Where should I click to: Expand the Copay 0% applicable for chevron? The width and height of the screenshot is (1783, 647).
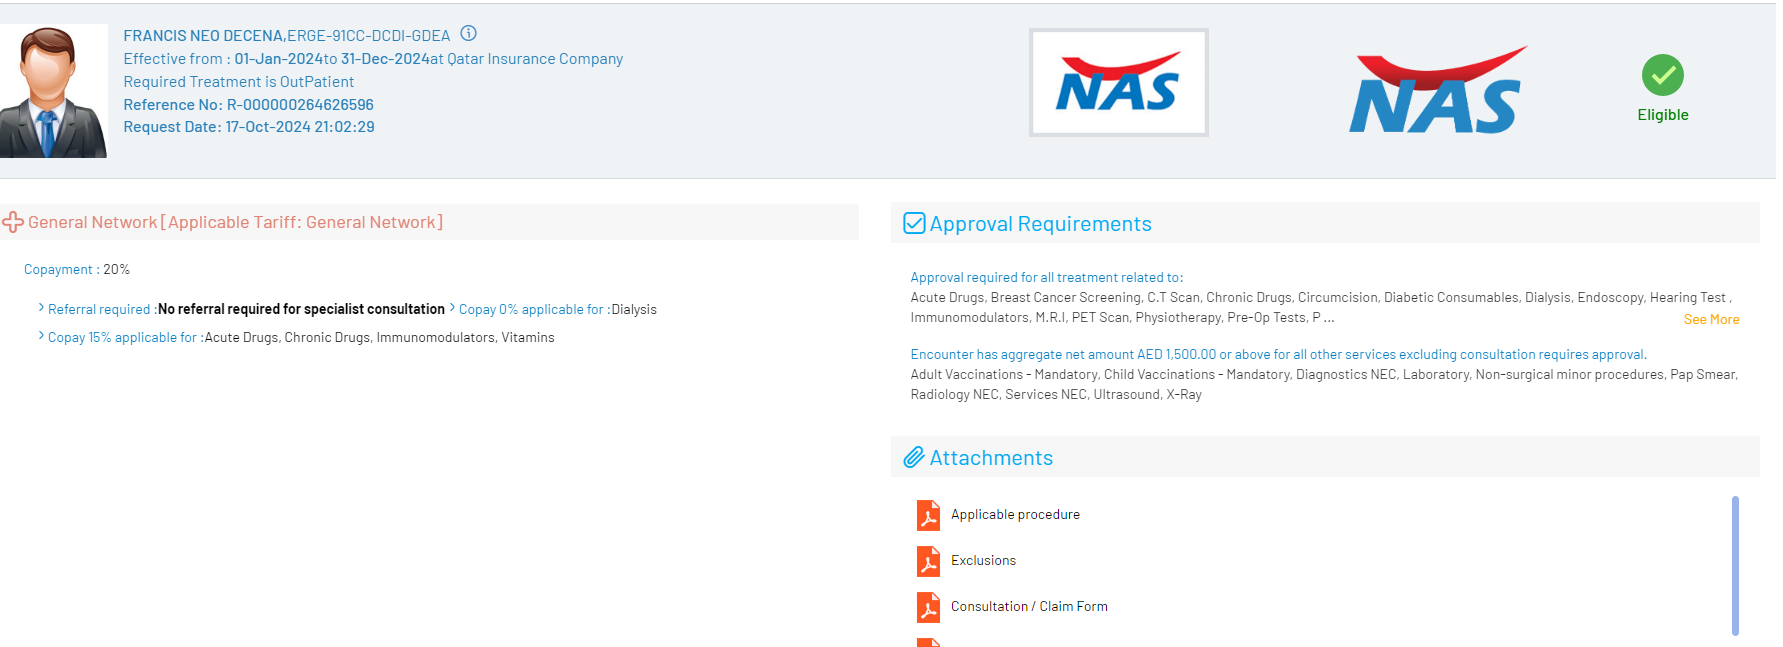452,308
